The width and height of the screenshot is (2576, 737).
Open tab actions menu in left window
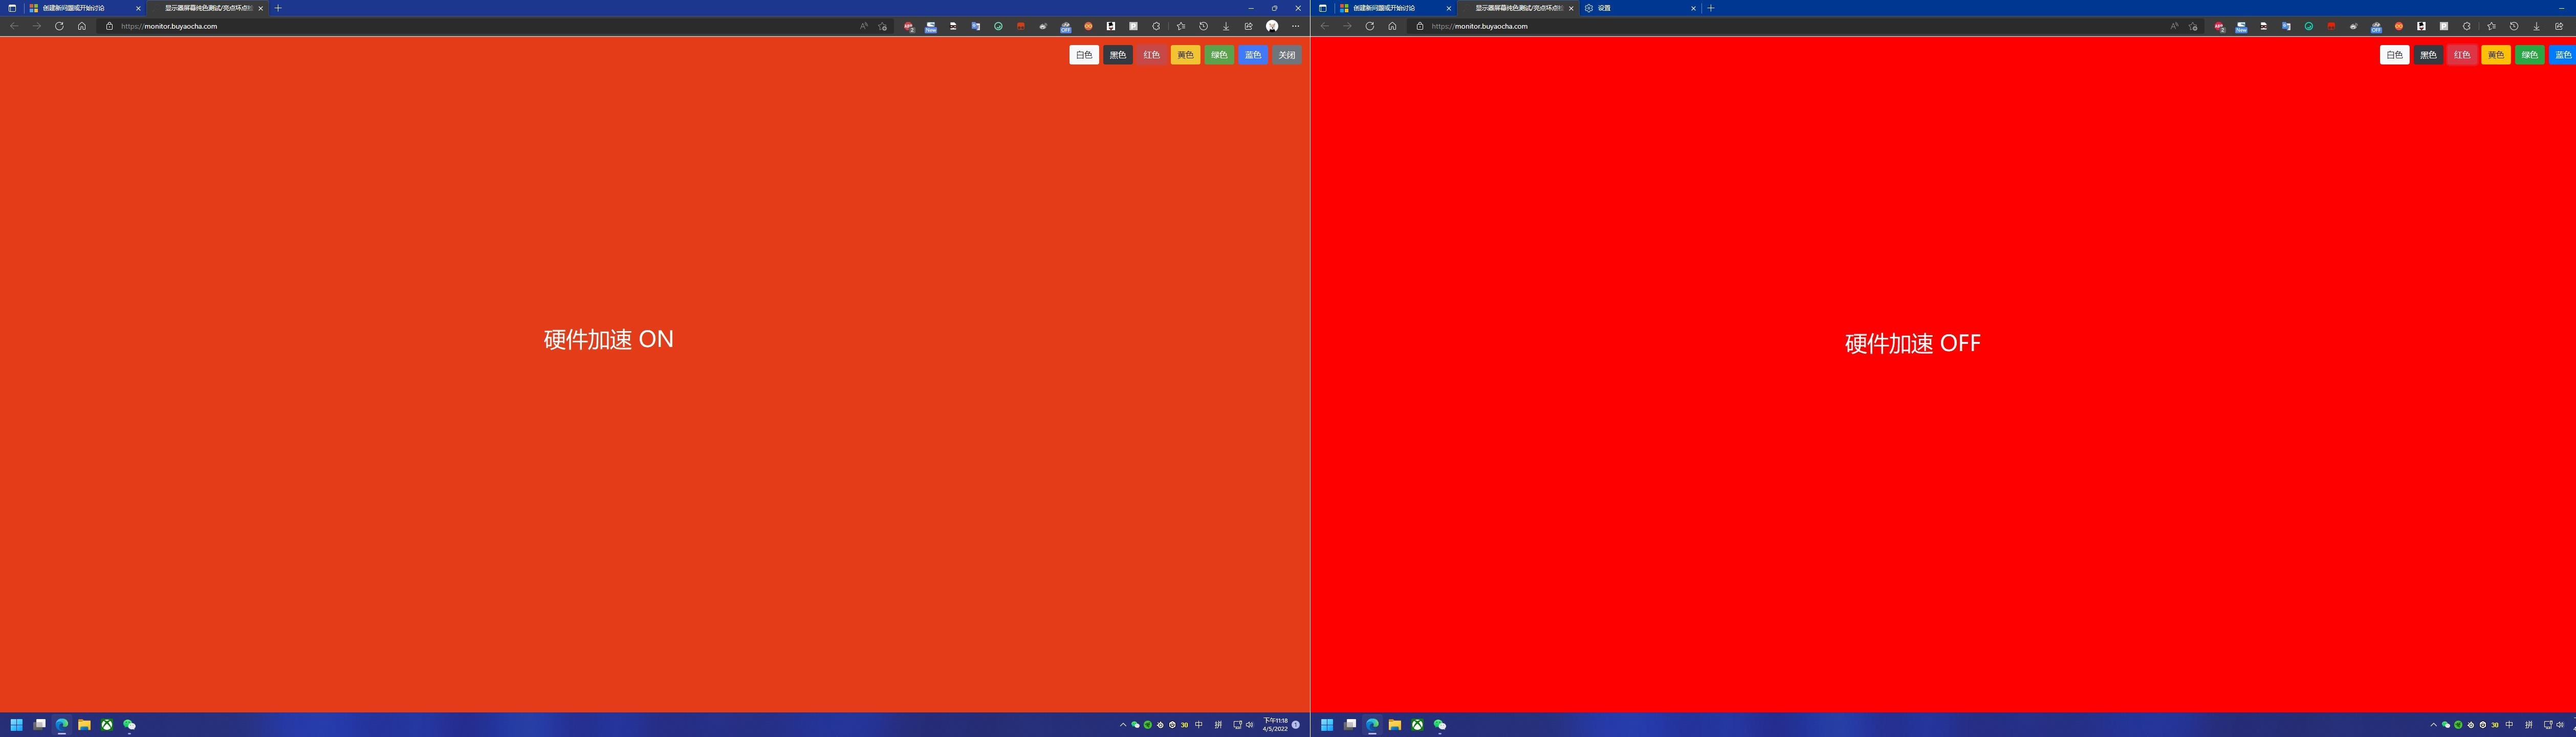point(12,8)
